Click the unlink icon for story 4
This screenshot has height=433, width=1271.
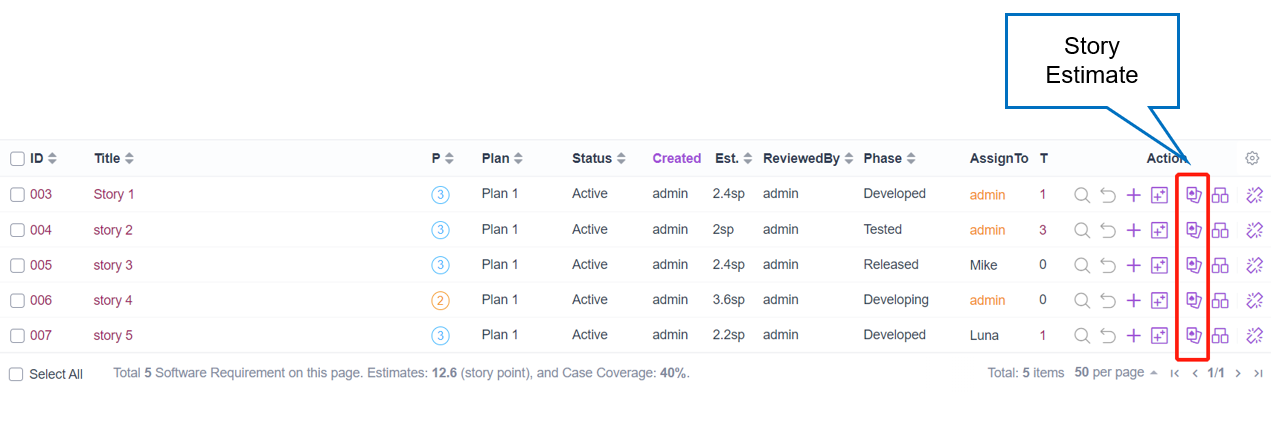coord(1255,300)
